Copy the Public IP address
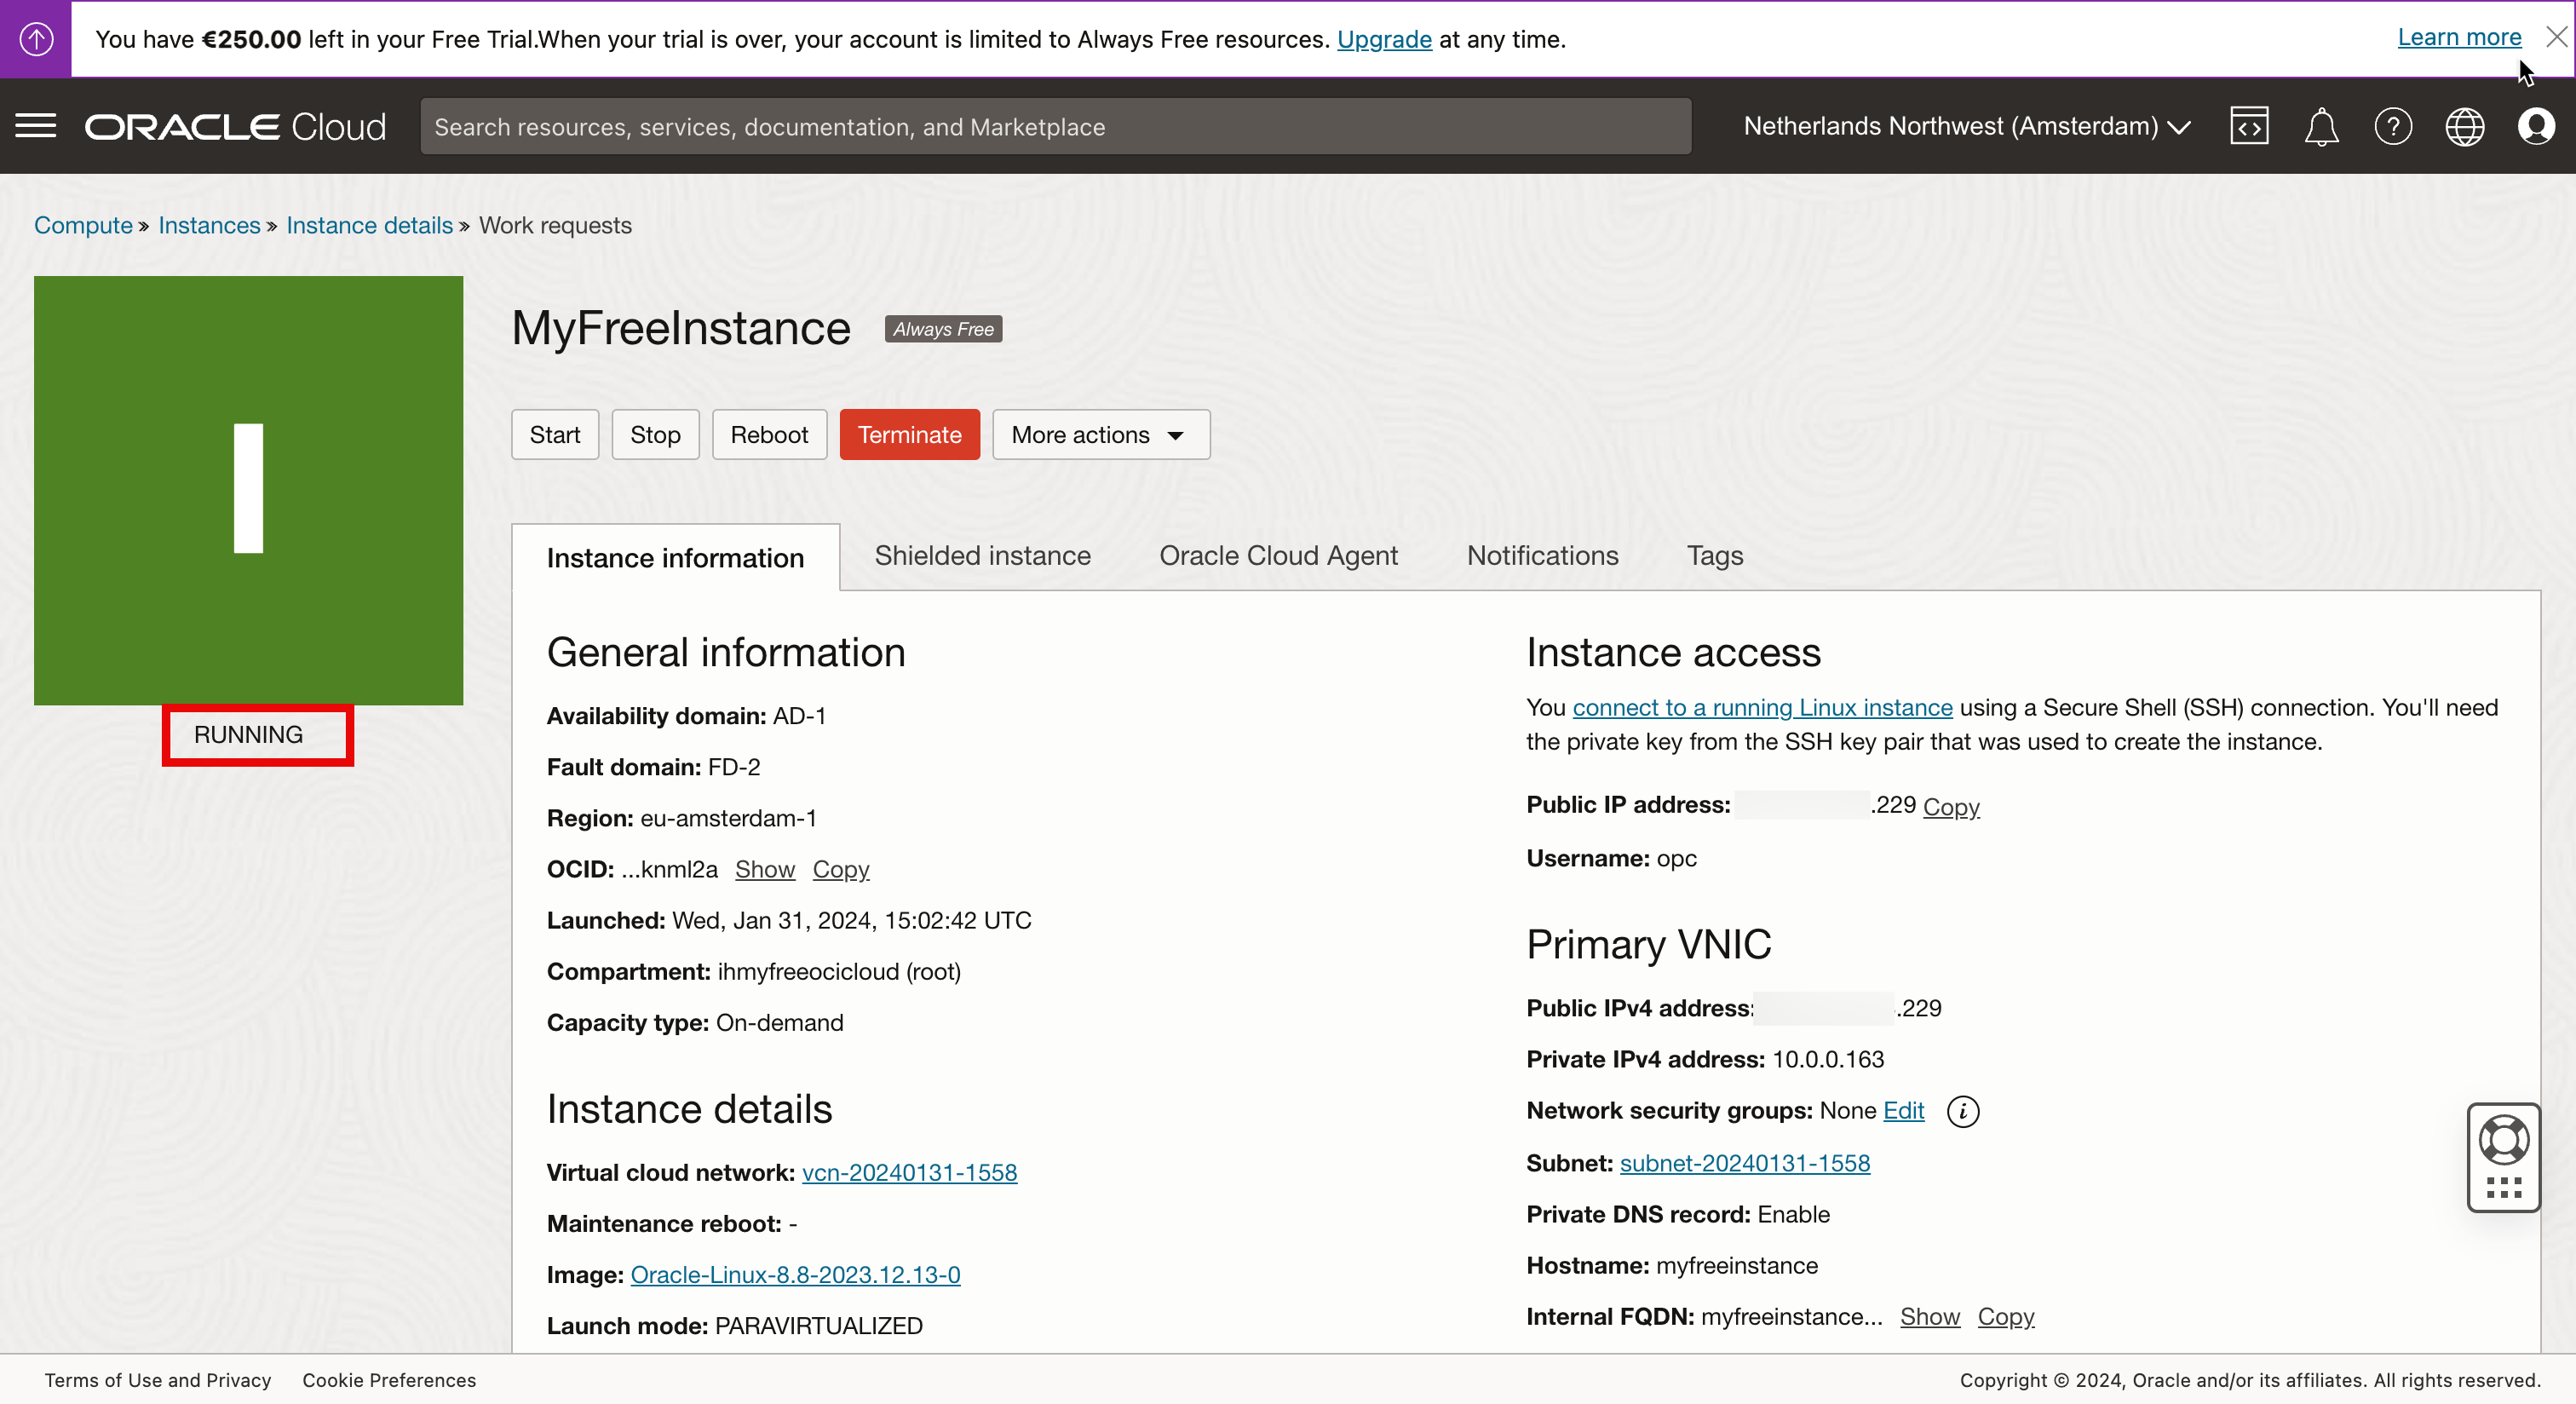 (1950, 807)
